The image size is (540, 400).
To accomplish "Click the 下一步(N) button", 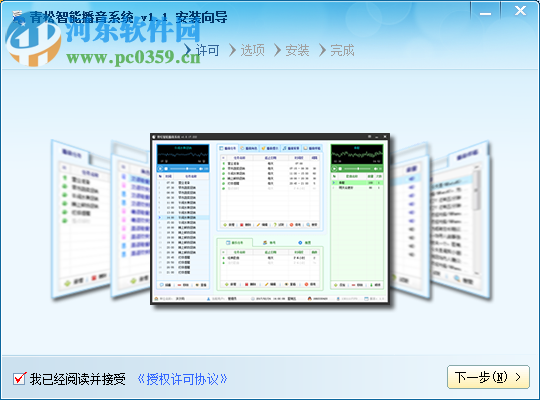I will click(x=488, y=377).
